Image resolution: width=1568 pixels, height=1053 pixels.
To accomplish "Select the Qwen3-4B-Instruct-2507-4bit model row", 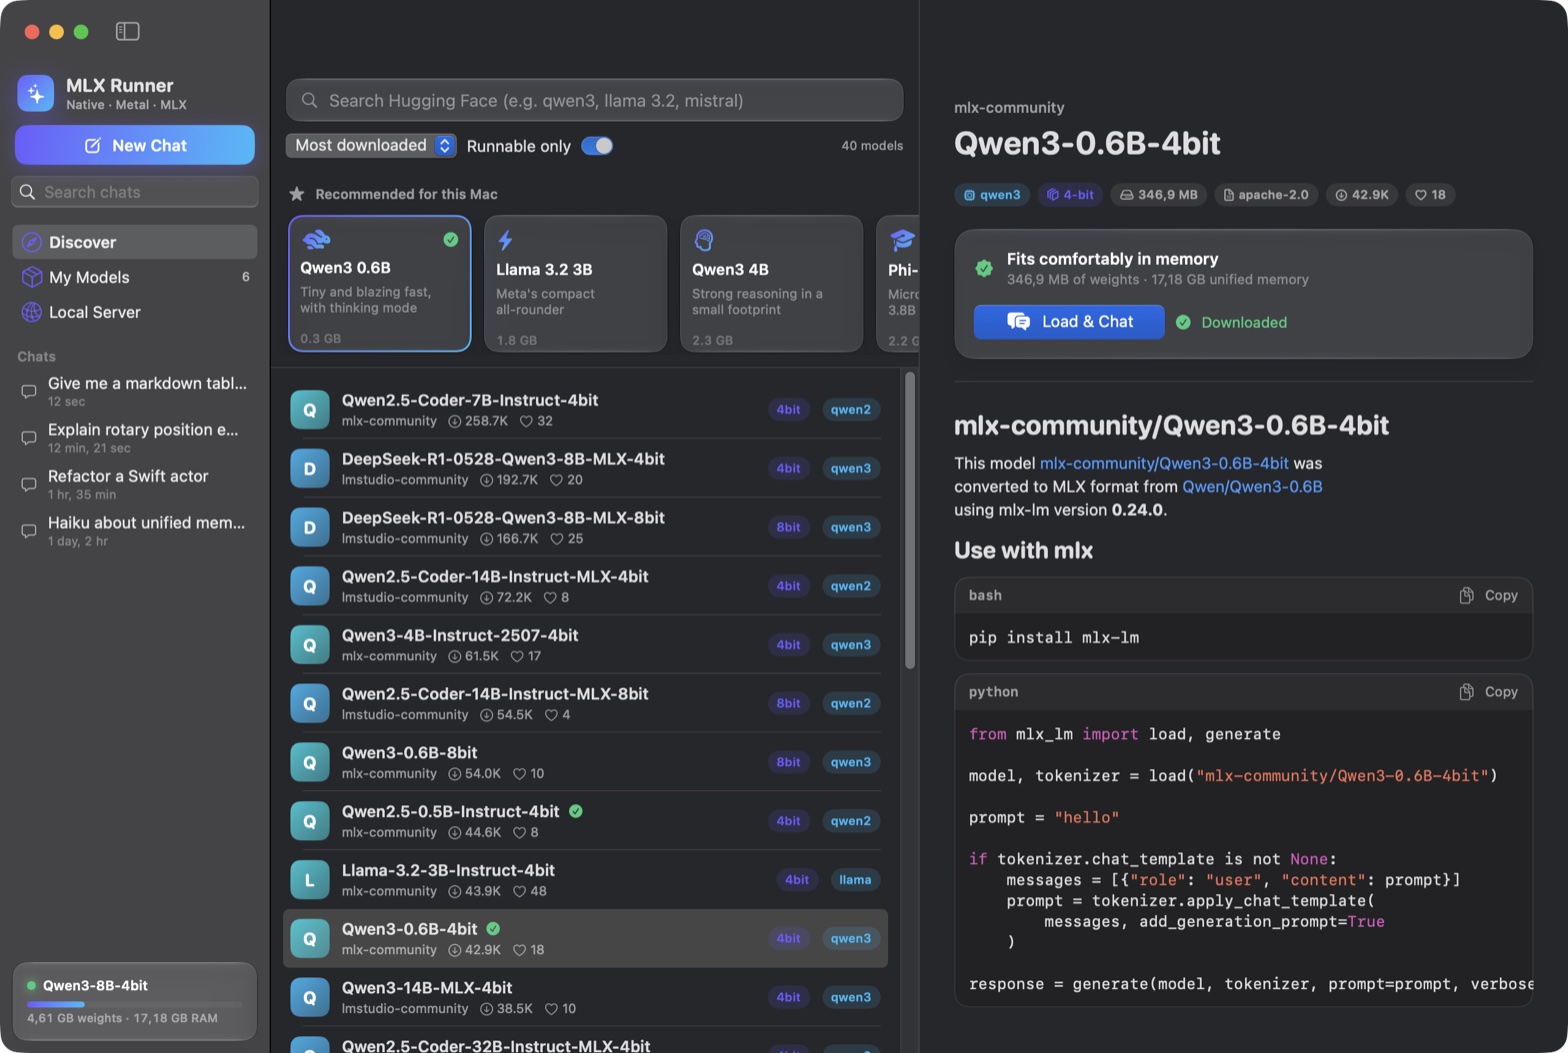I will tap(586, 645).
